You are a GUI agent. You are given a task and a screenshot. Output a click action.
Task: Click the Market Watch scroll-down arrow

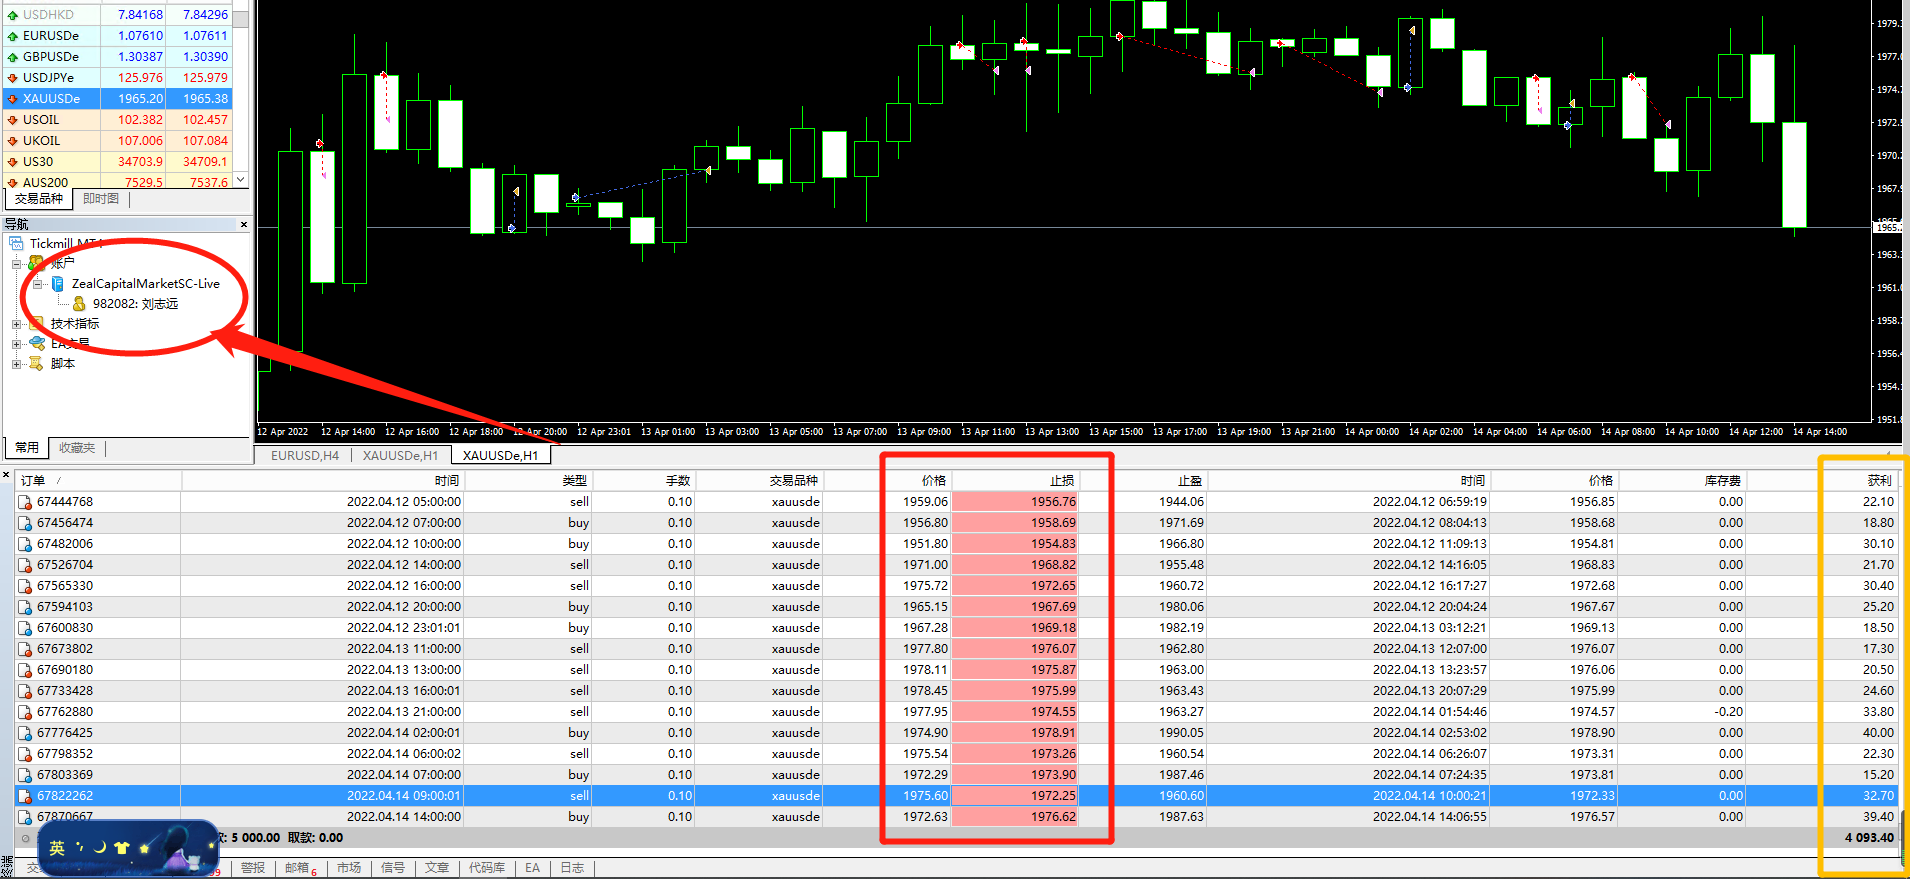click(241, 180)
